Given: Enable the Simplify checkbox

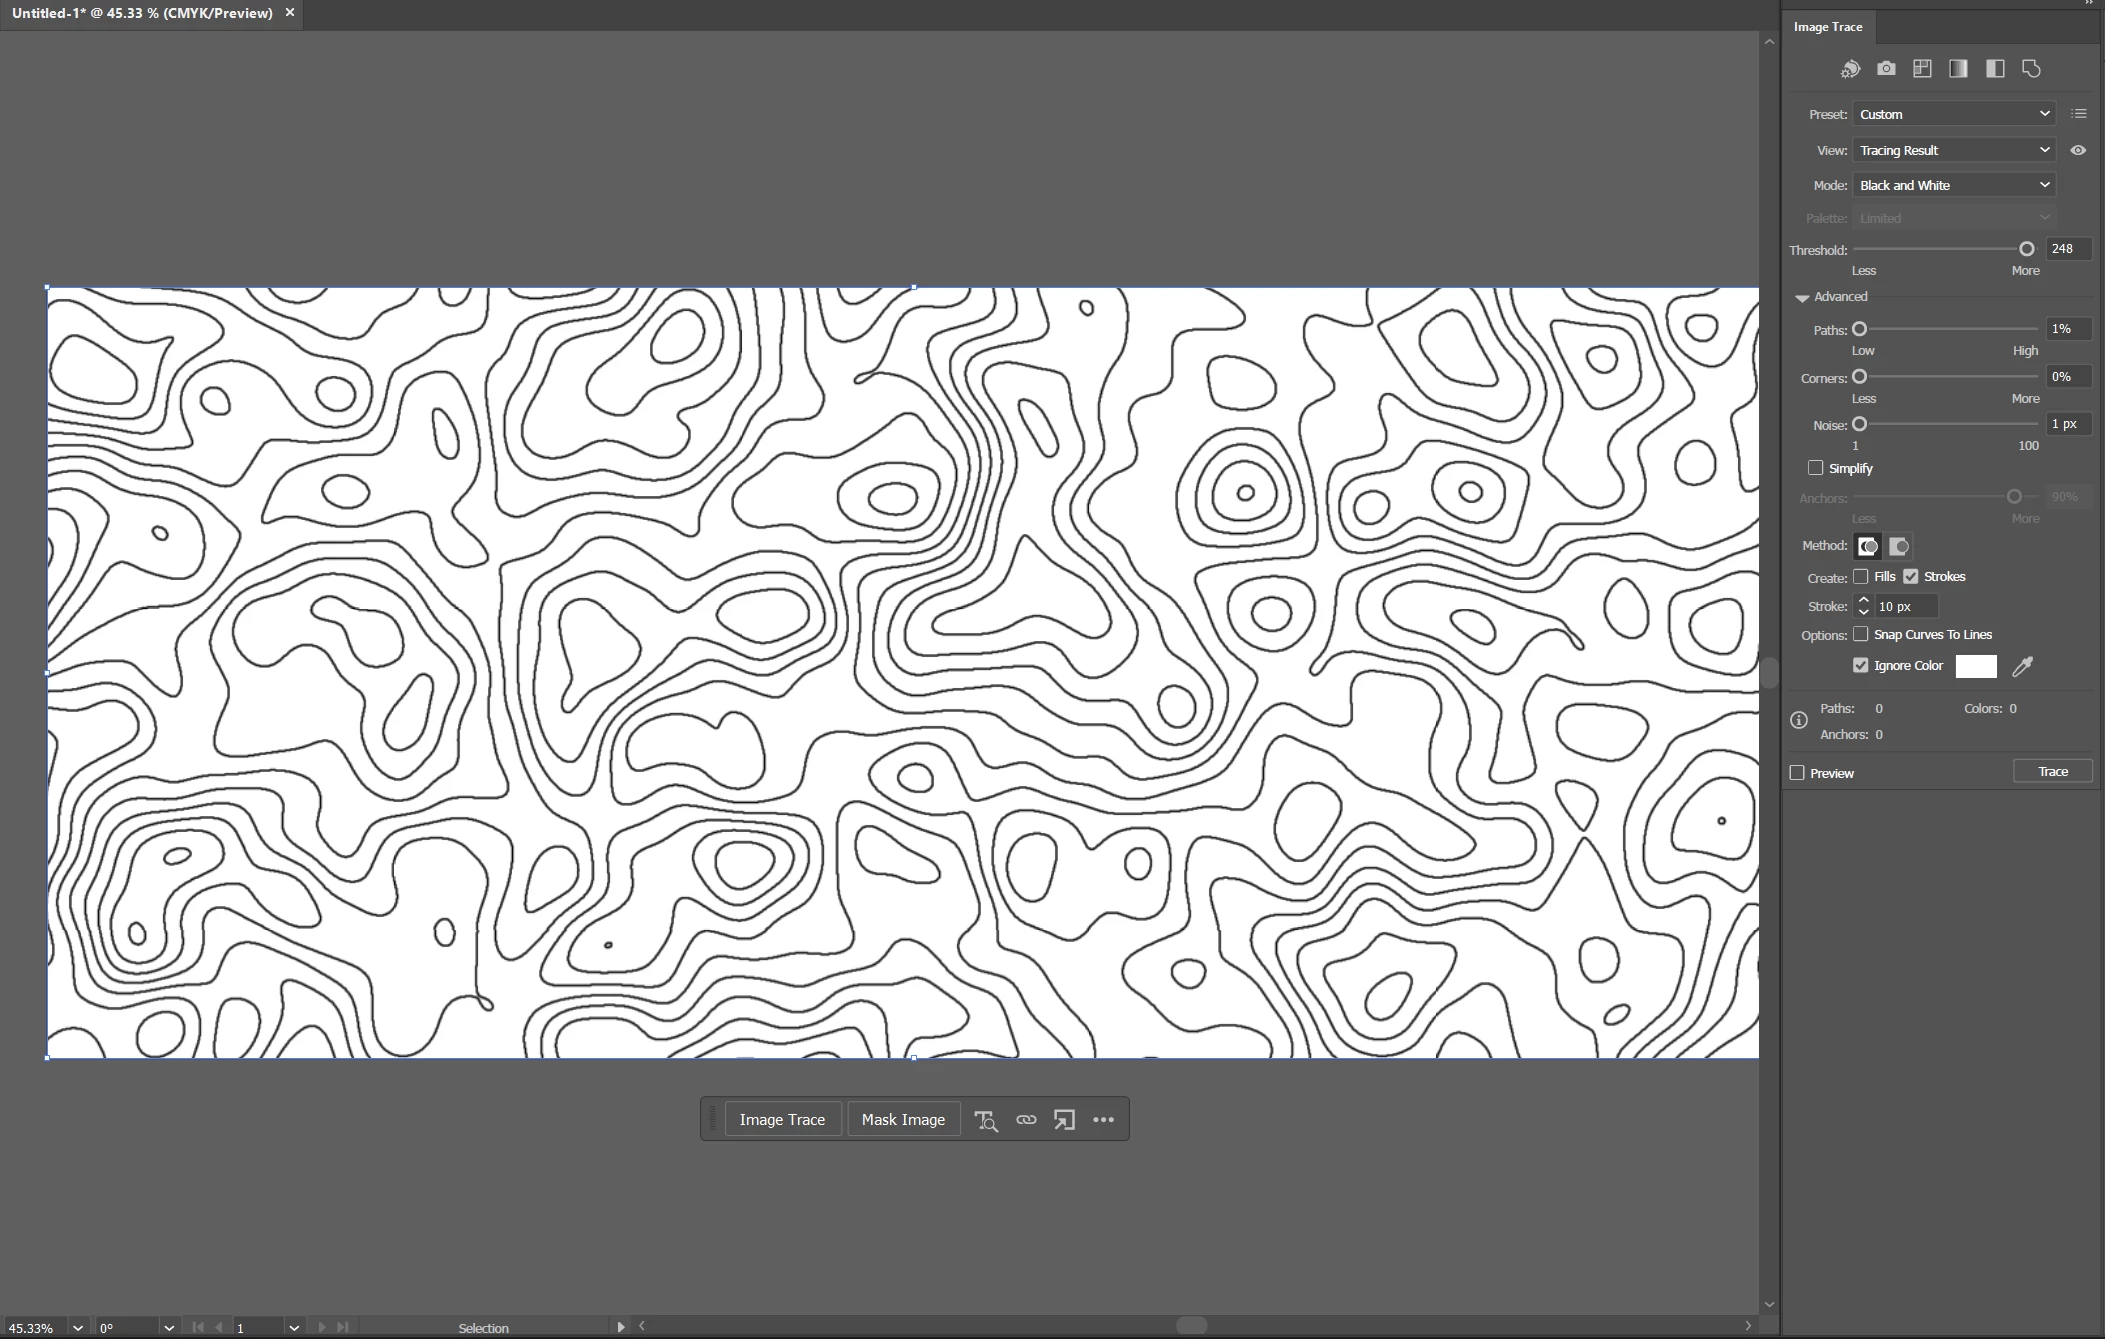Looking at the screenshot, I should click(1816, 468).
